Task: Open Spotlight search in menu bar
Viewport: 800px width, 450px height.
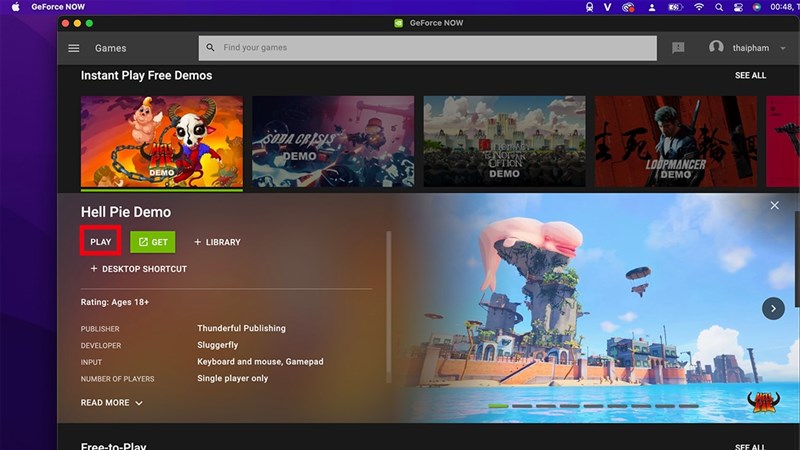Action: (x=718, y=7)
